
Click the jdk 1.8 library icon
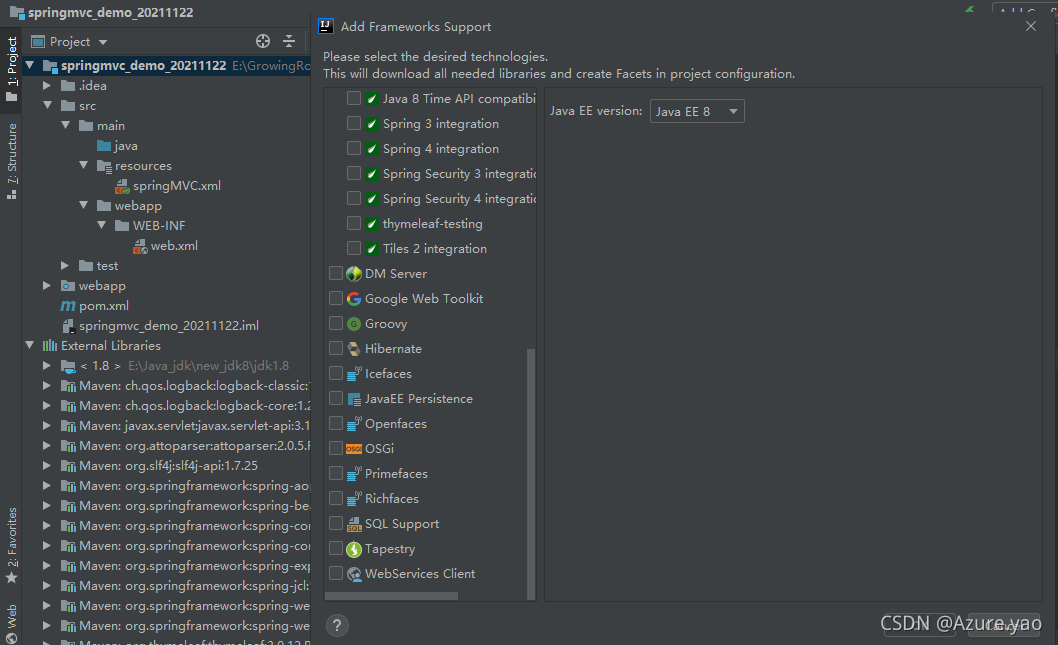(67, 366)
